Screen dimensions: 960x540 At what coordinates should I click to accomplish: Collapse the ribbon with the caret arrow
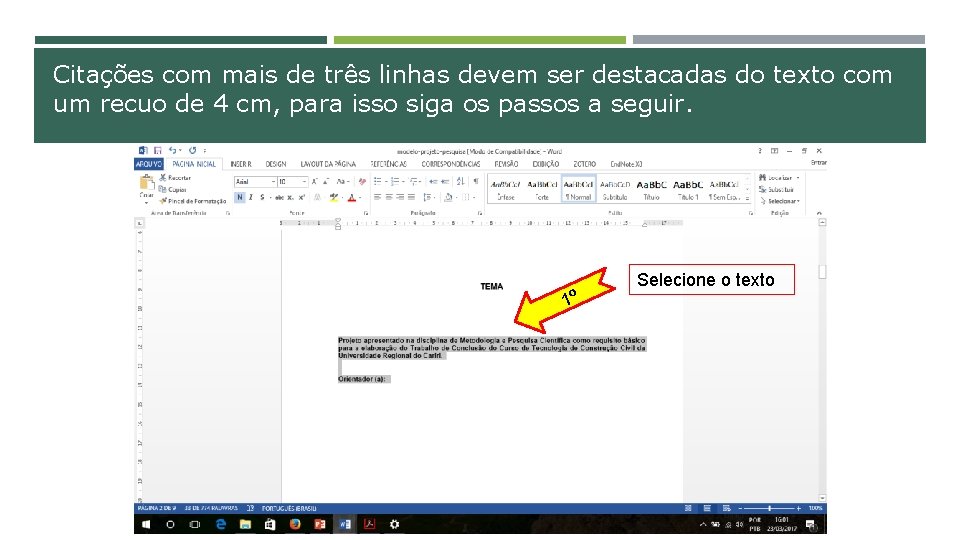[x=819, y=213]
